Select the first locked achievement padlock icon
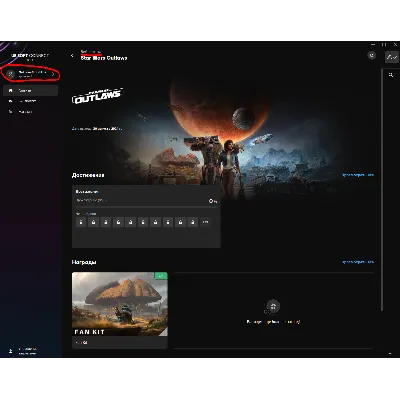Screen dimensions: 400x400 click(x=81, y=222)
